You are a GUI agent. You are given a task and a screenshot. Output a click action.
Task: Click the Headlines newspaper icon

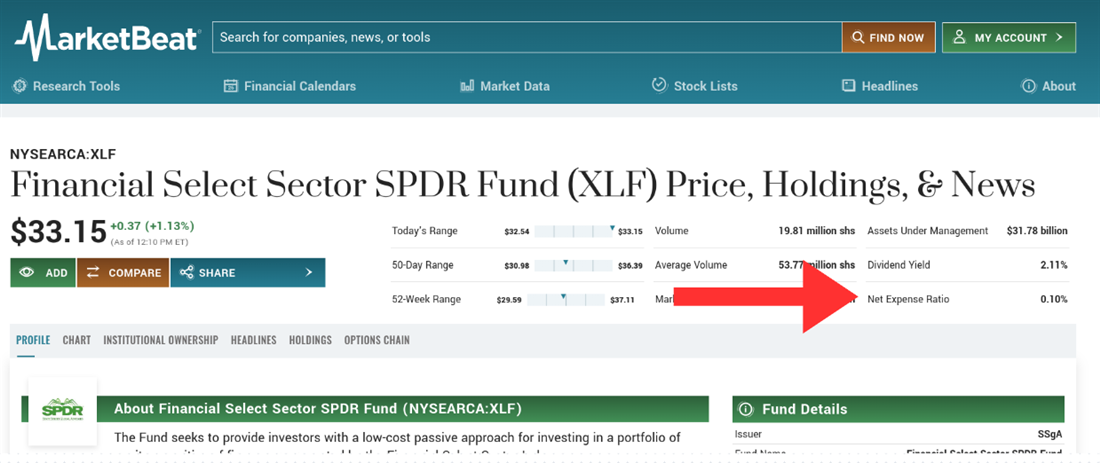pyautogui.click(x=849, y=86)
